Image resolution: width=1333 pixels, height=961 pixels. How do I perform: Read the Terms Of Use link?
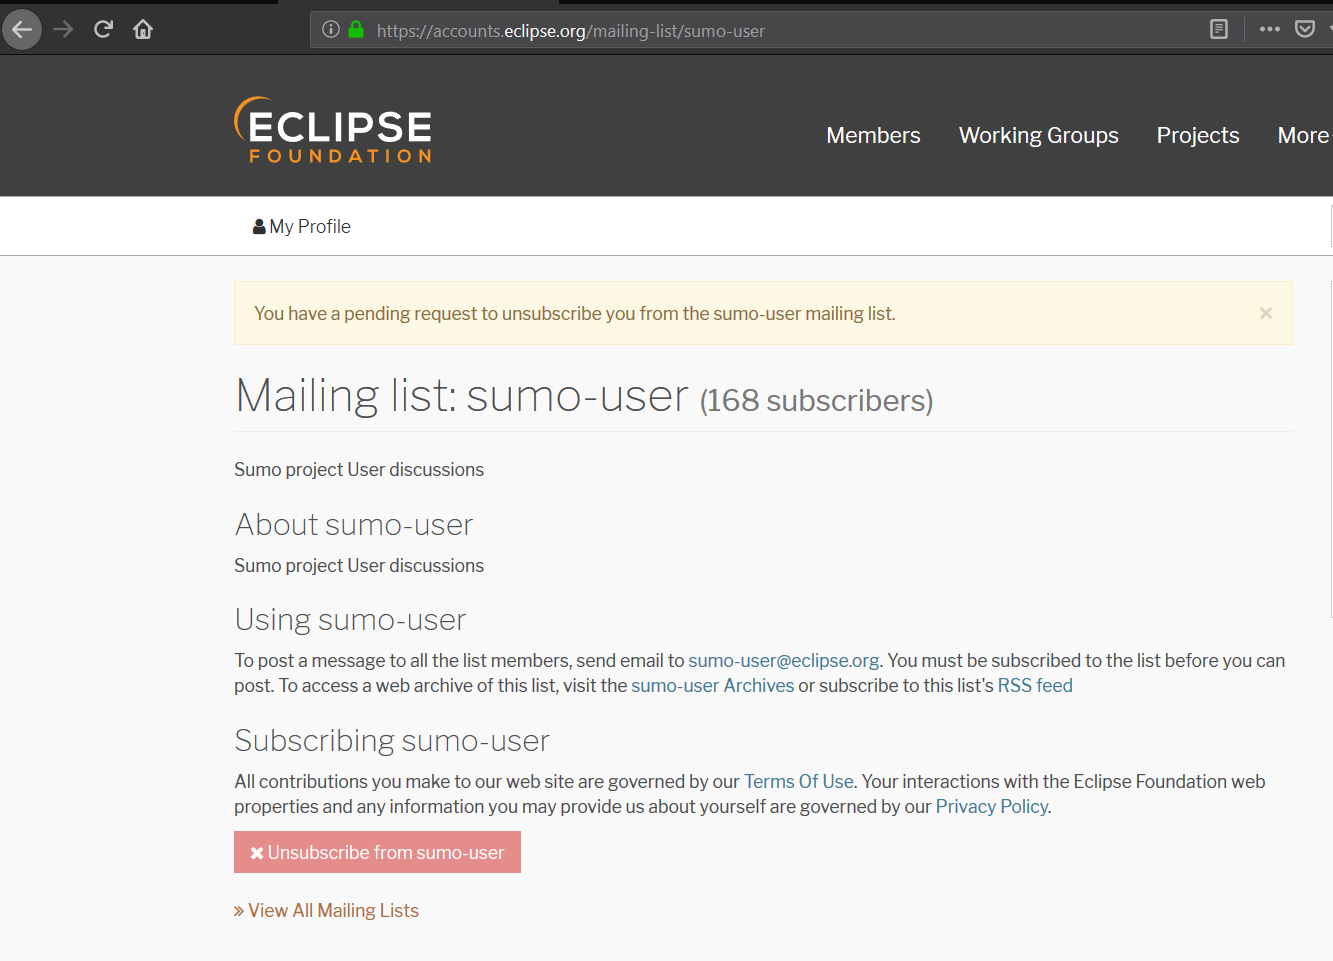pos(799,782)
